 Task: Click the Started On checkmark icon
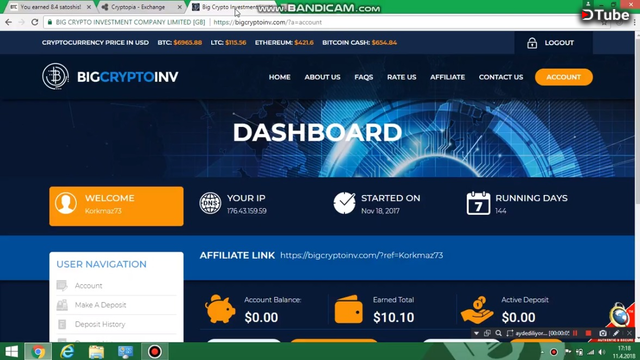click(x=344, y=203)
